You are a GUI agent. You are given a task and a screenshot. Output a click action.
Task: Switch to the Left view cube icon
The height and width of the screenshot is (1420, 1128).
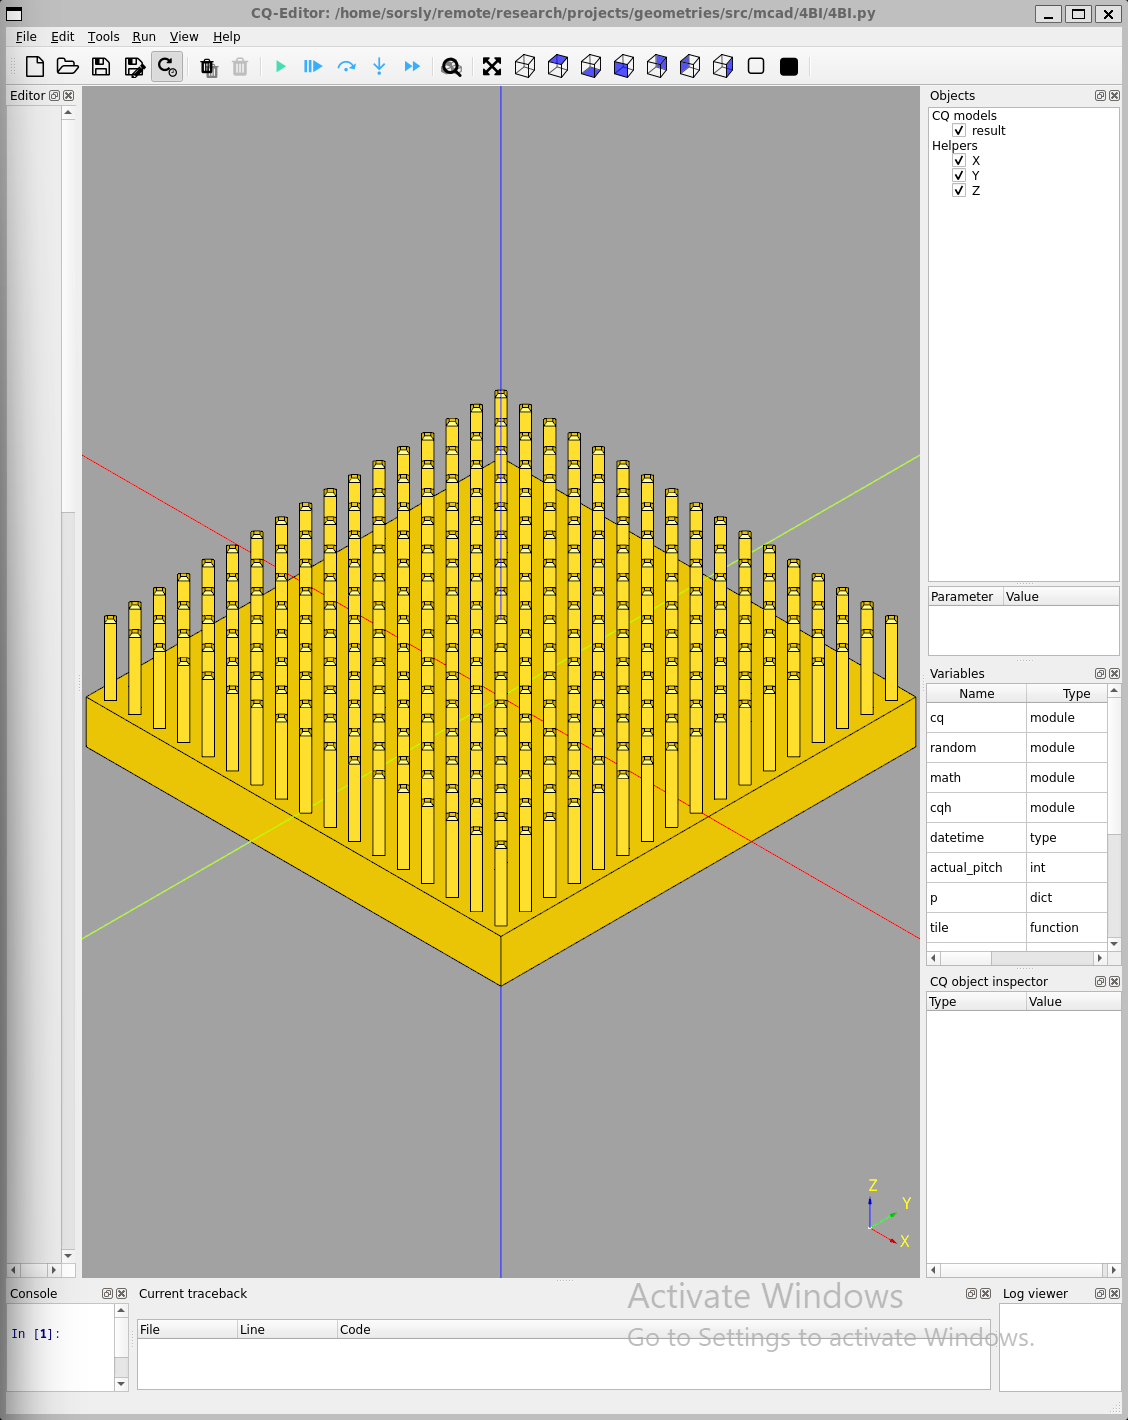(690, 67)
